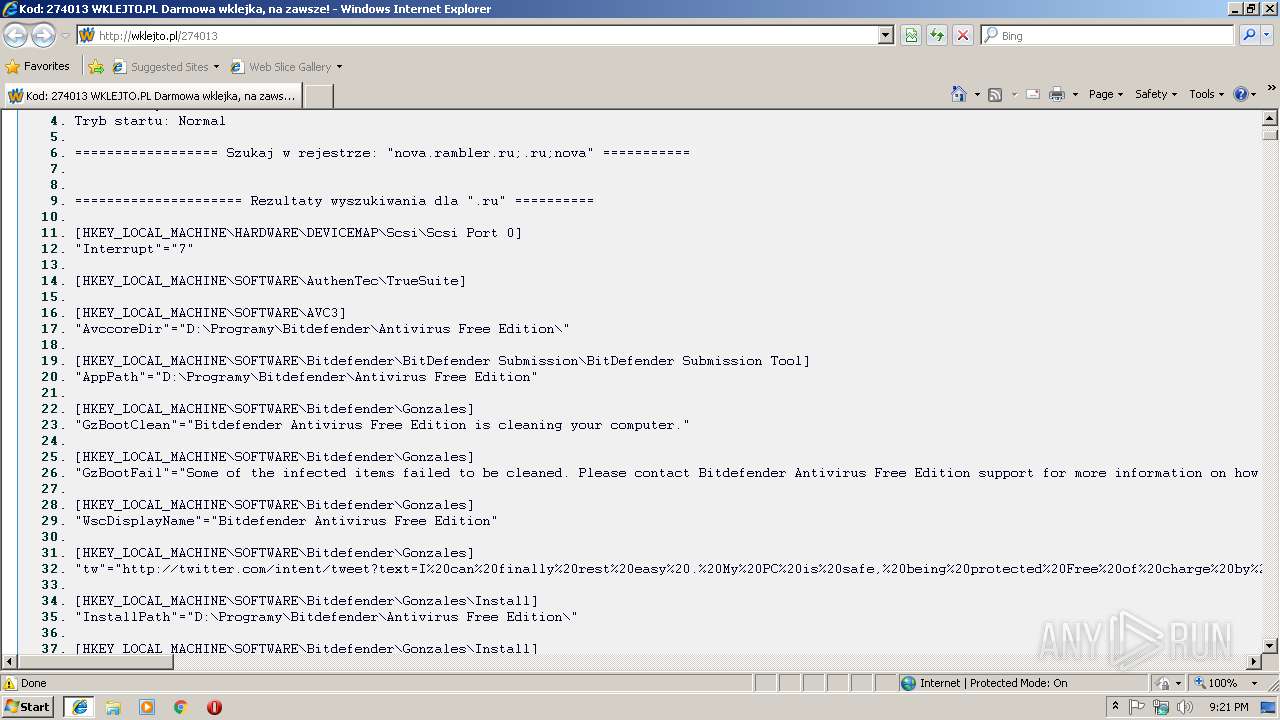Show more command bar items chevron
1280x720 pixels.
[x=1271, y=89]
